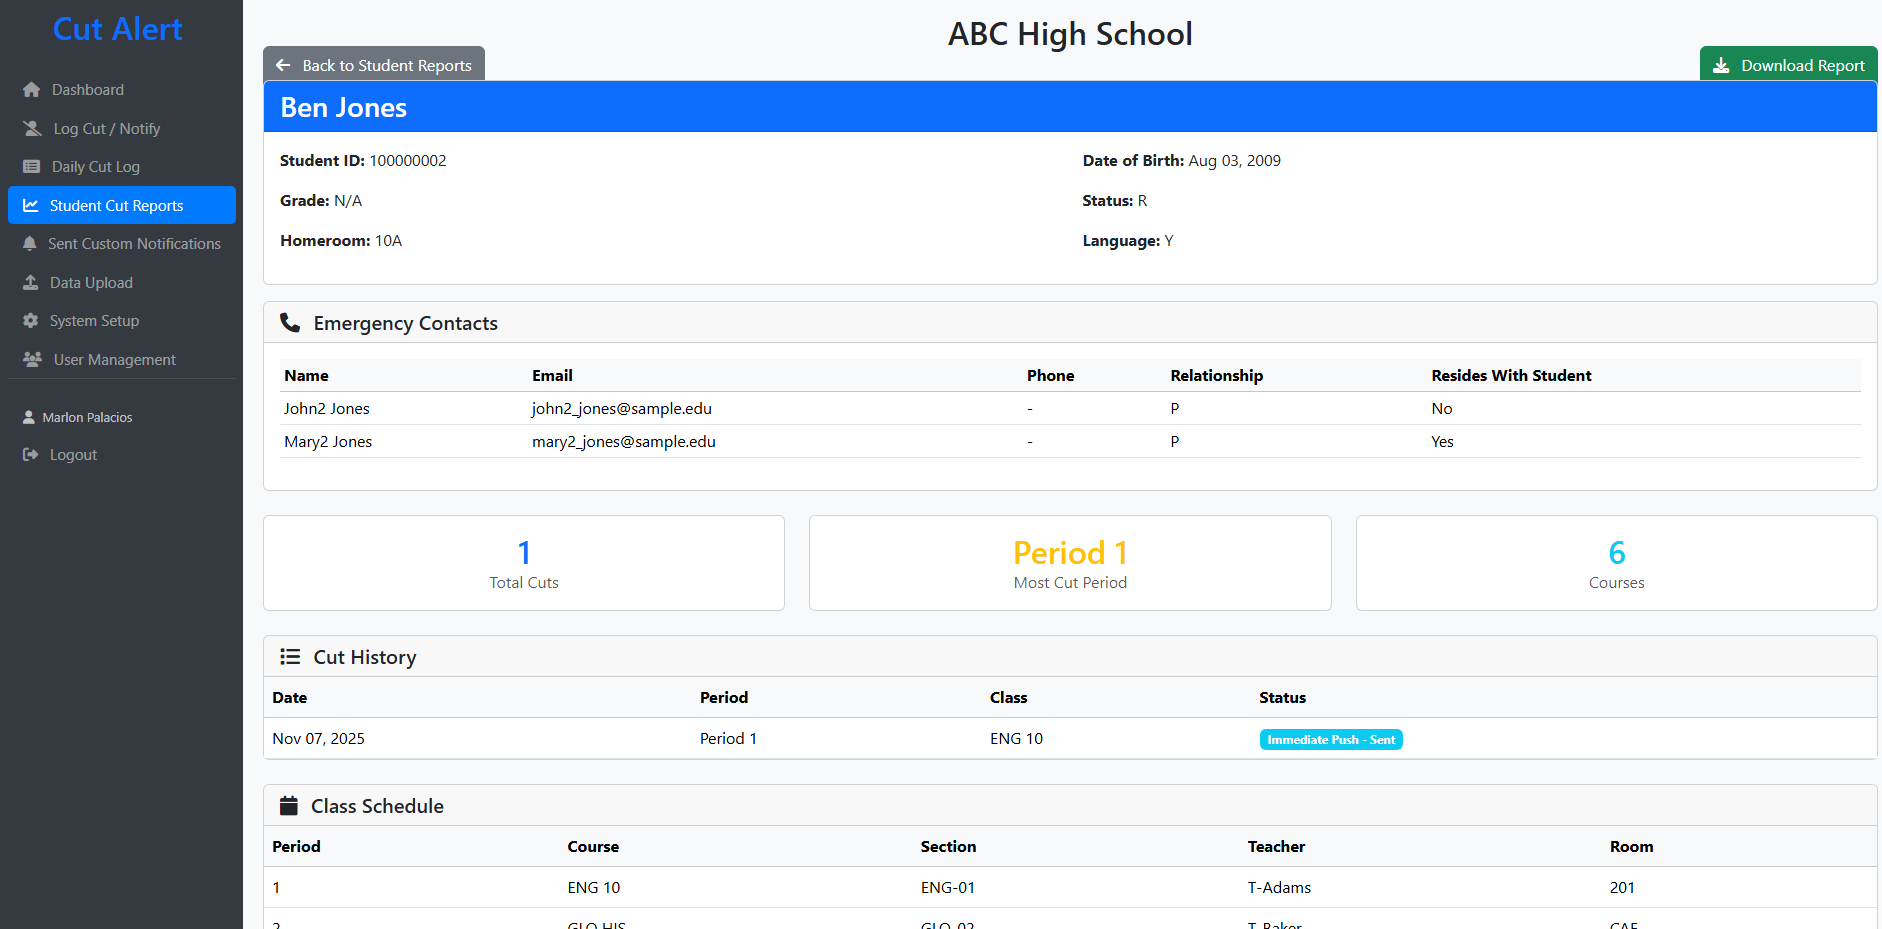Download the report for Ben Jones
Image resolution: width=1882 pixels, height=929 pixels.
click(1788, 64)
